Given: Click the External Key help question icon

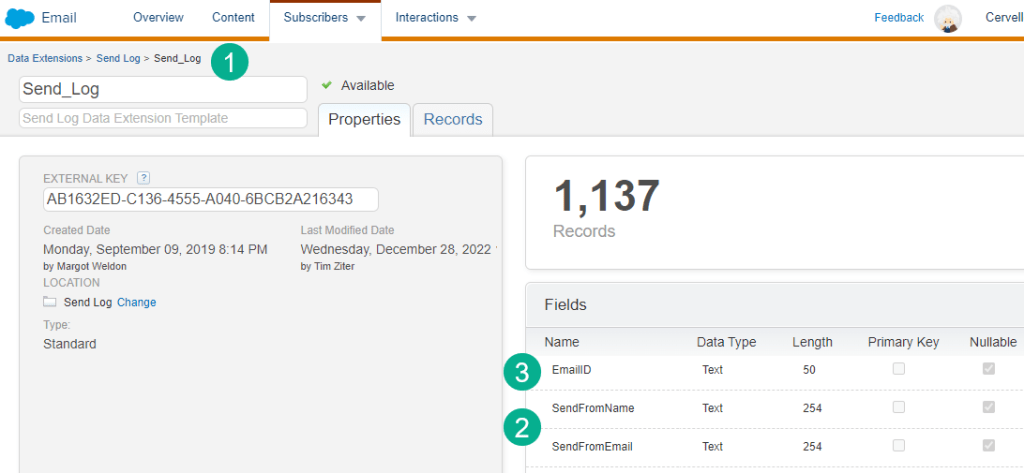Looking at the screenshot, I should (143, 177).
